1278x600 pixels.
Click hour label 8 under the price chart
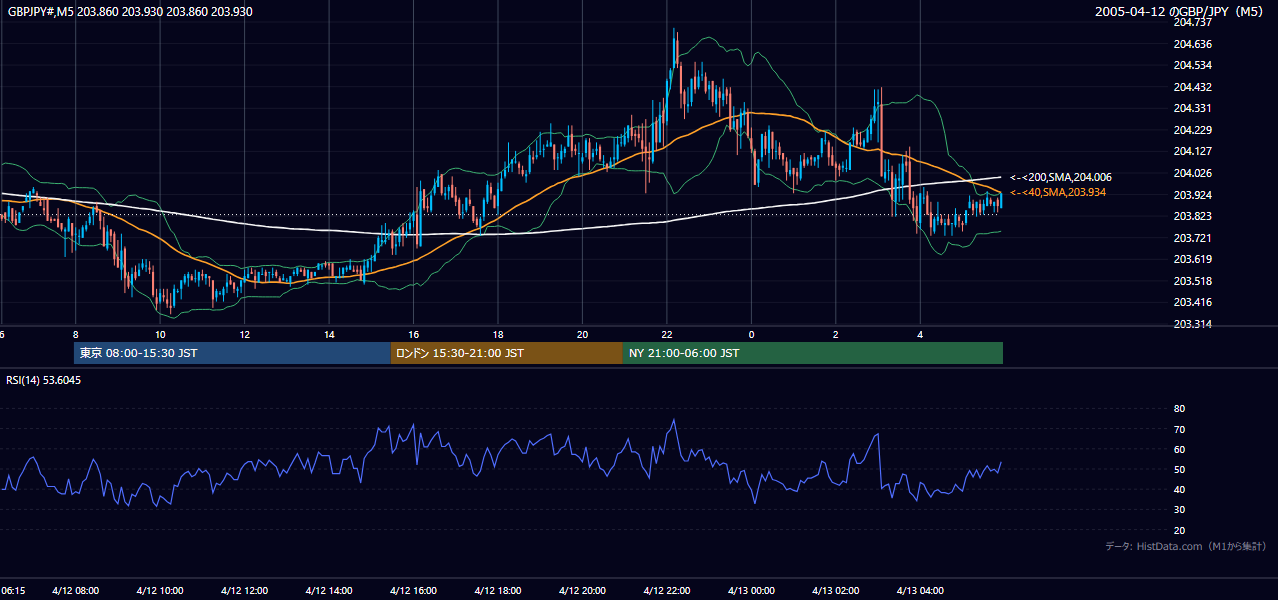(x=75, y=334)
